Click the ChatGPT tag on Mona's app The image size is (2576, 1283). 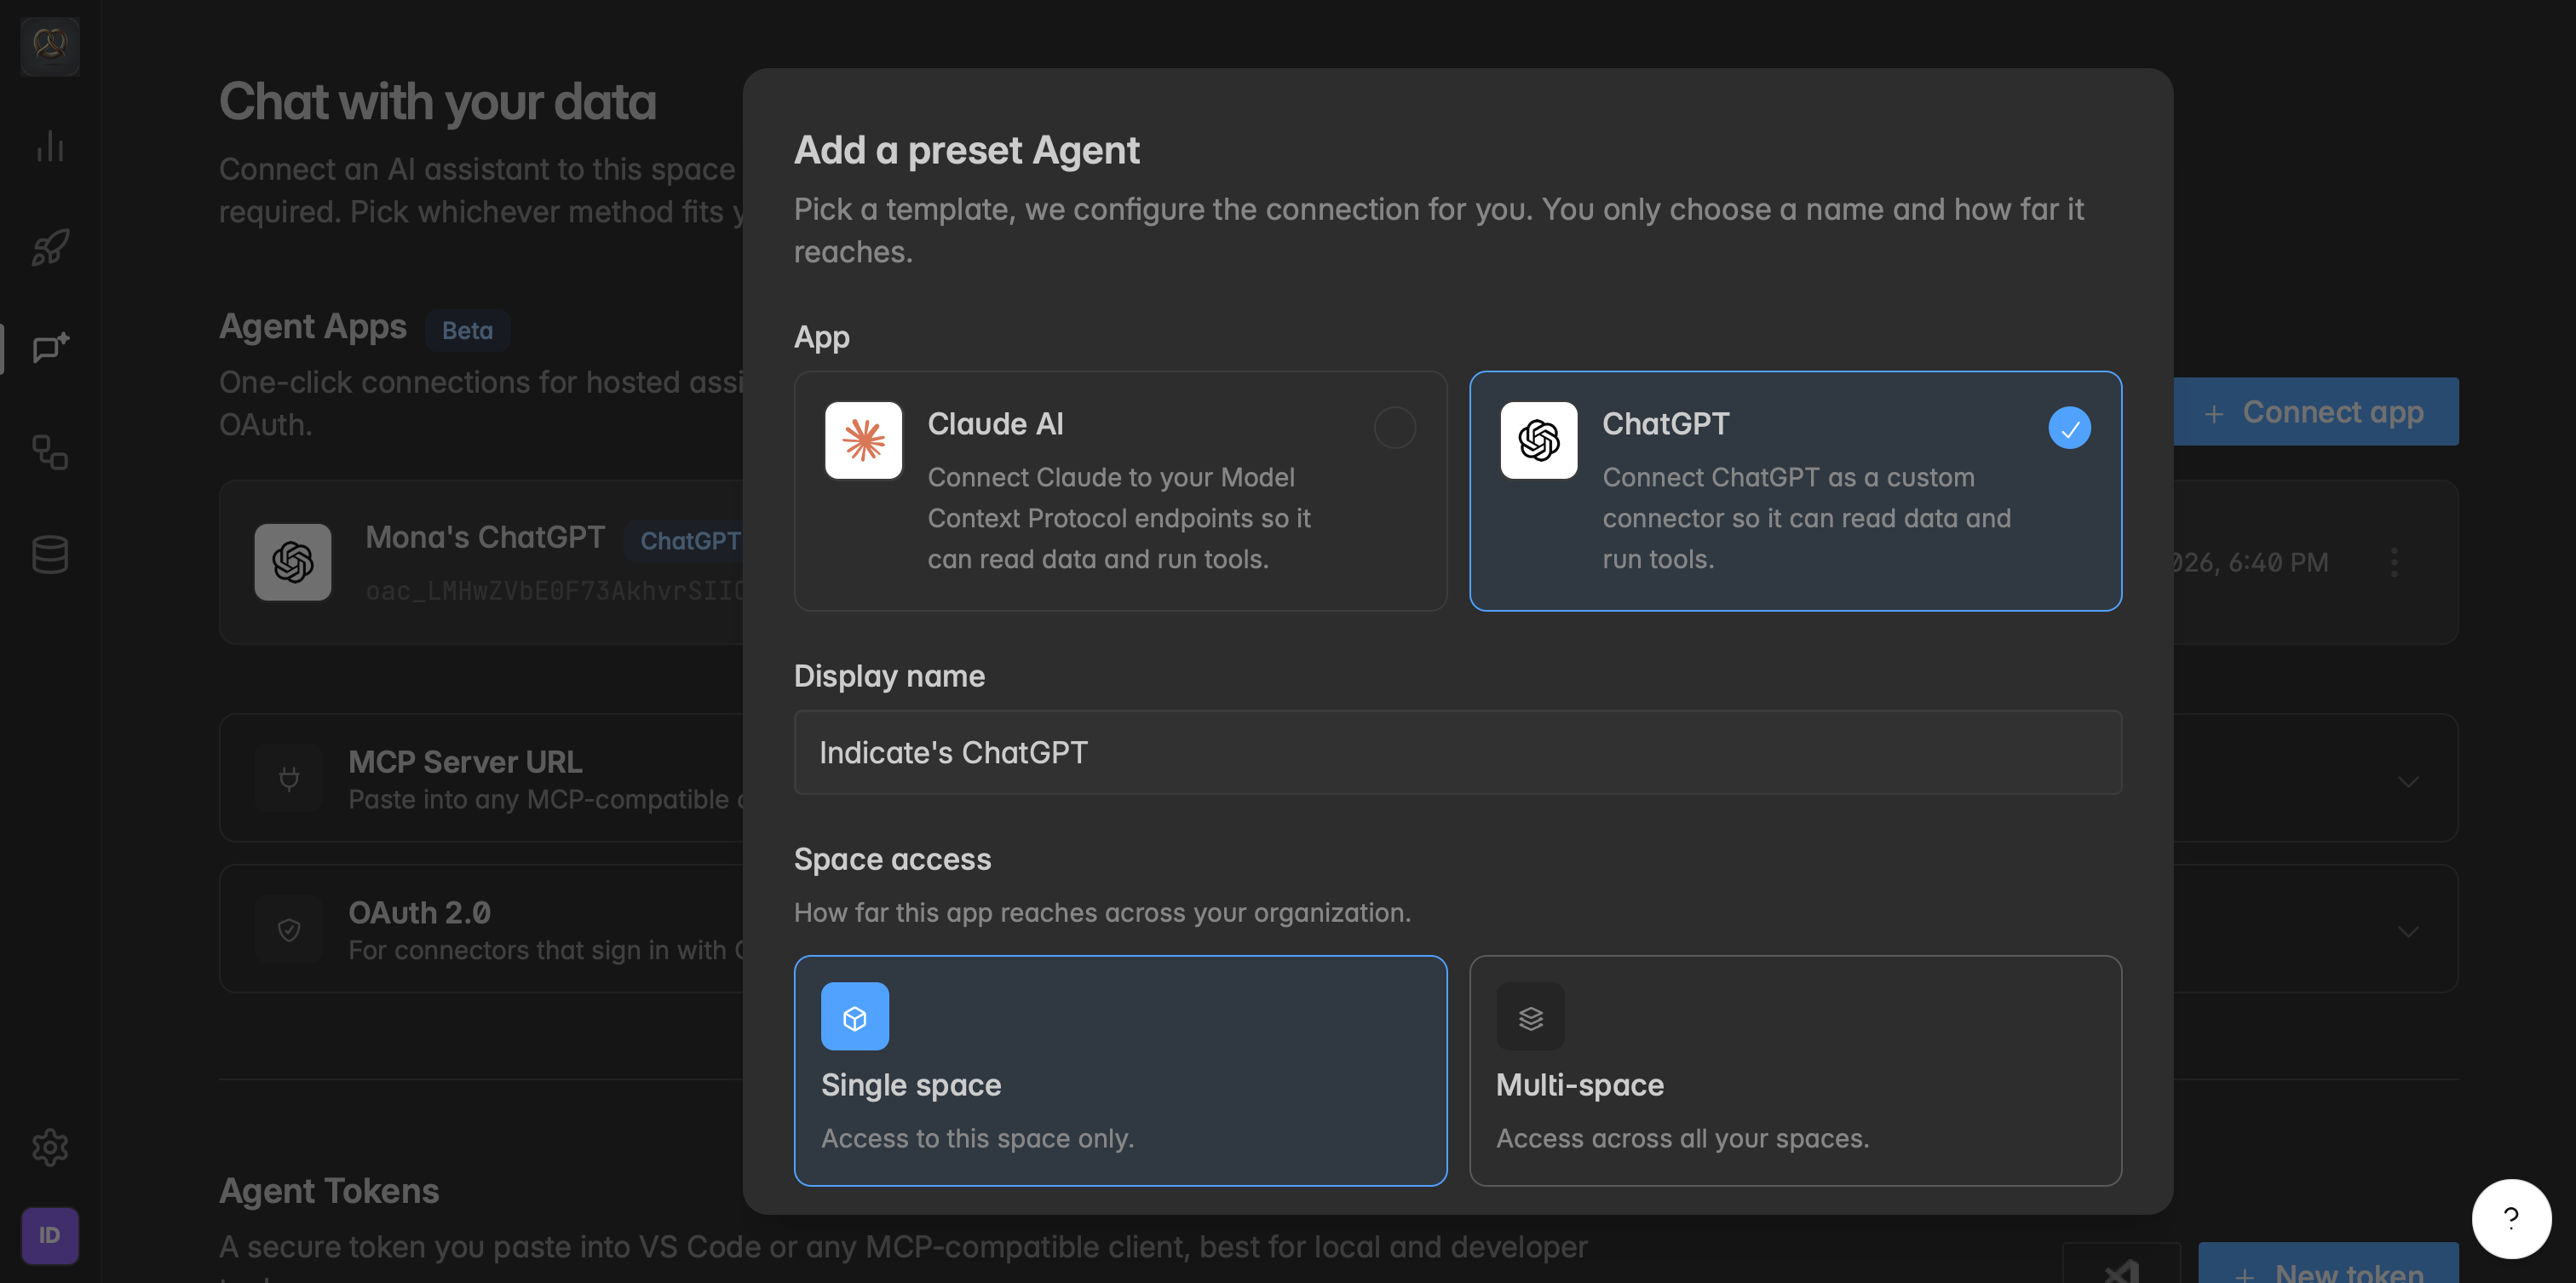(x=685, y=541)
